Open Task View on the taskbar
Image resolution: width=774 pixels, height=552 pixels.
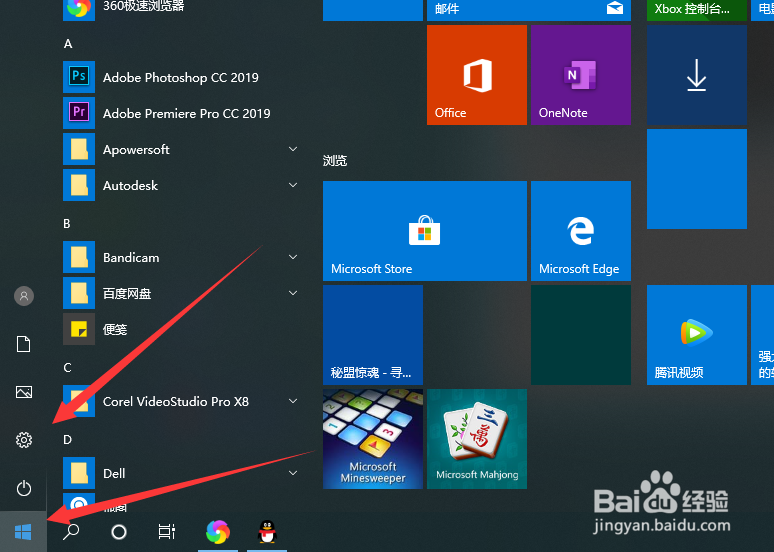[x=167, y=532]
